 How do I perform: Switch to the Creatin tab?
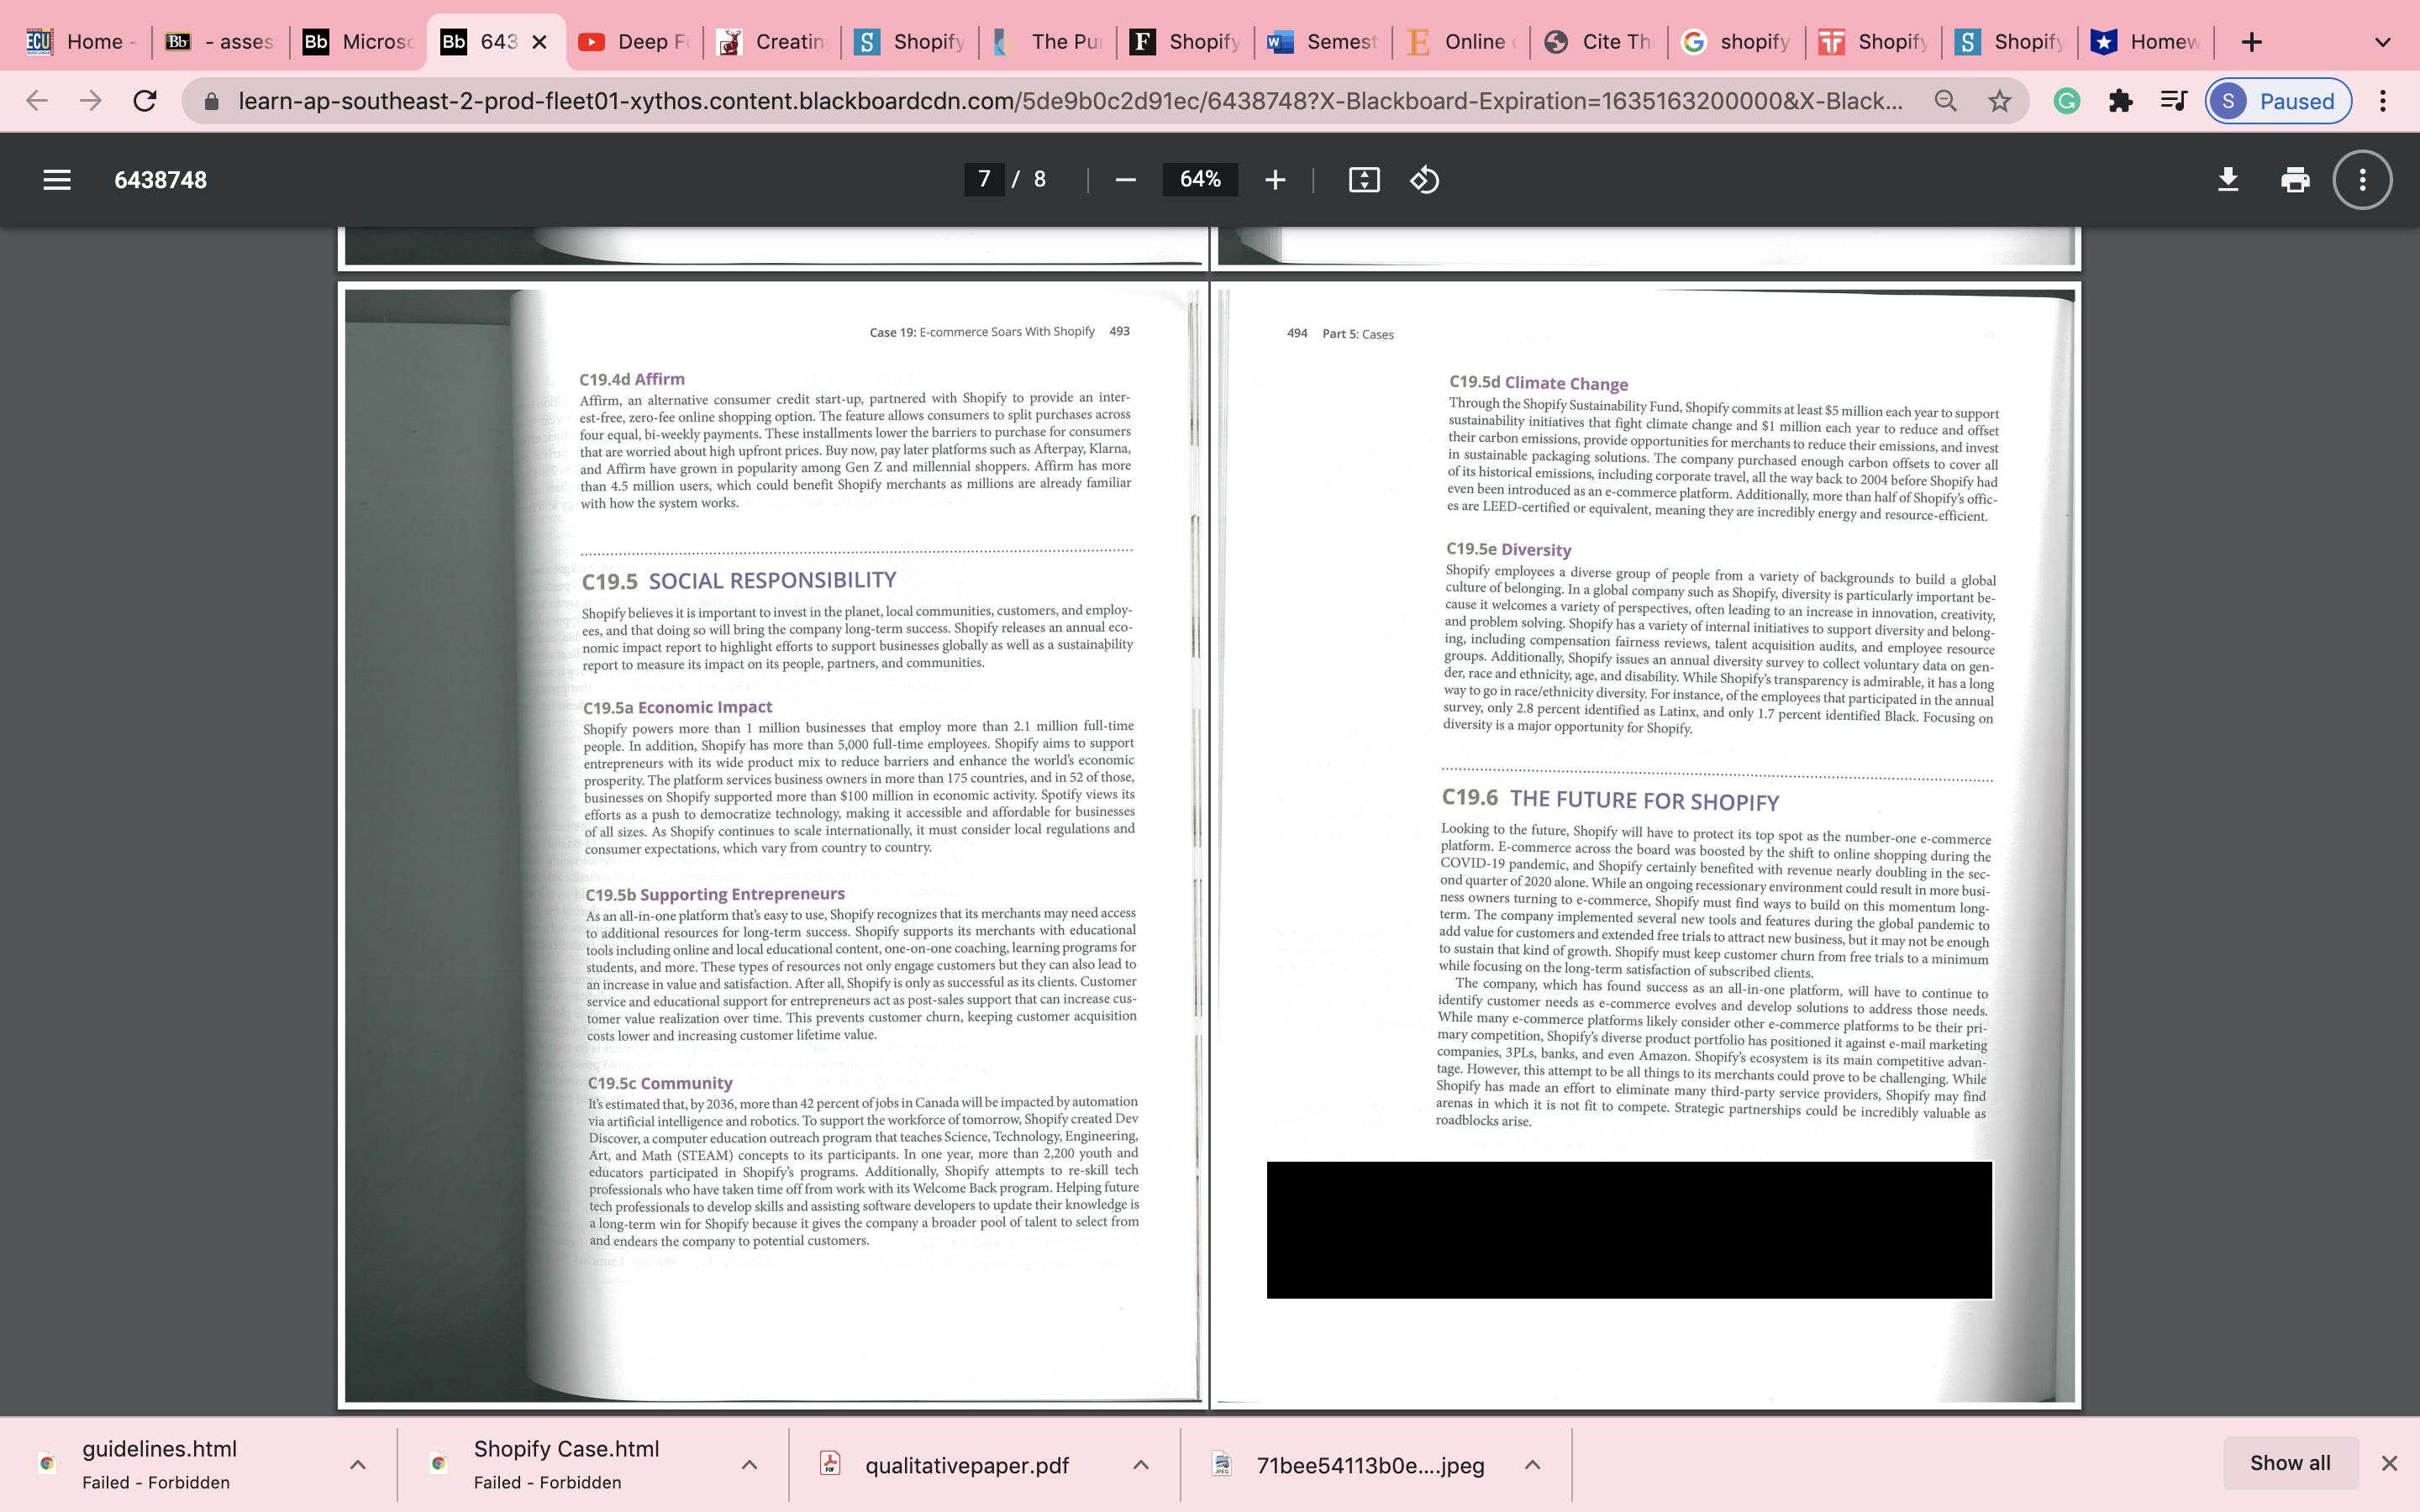coord(772,42)
